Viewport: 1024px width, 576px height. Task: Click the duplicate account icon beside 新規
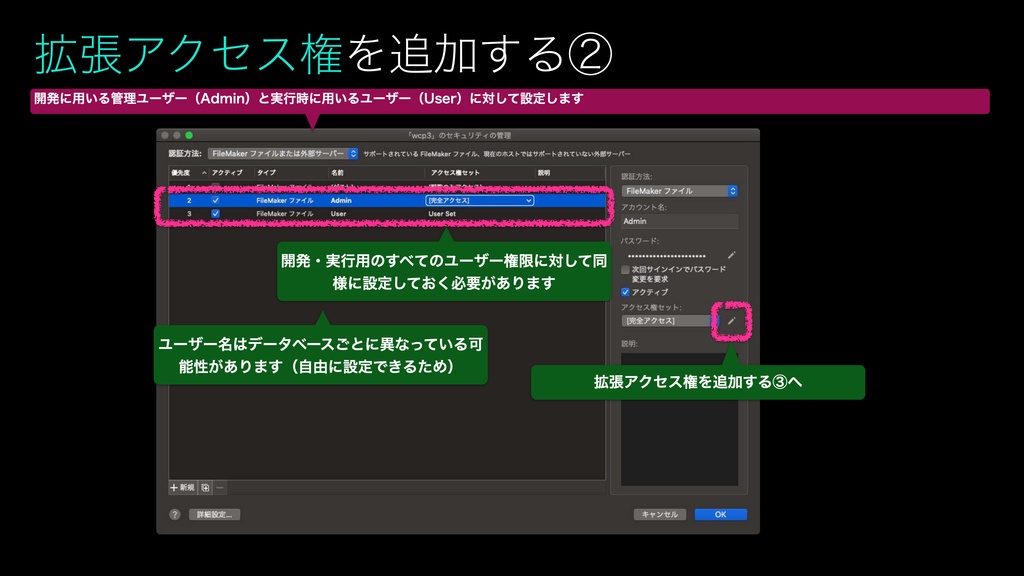click(206, 488)
